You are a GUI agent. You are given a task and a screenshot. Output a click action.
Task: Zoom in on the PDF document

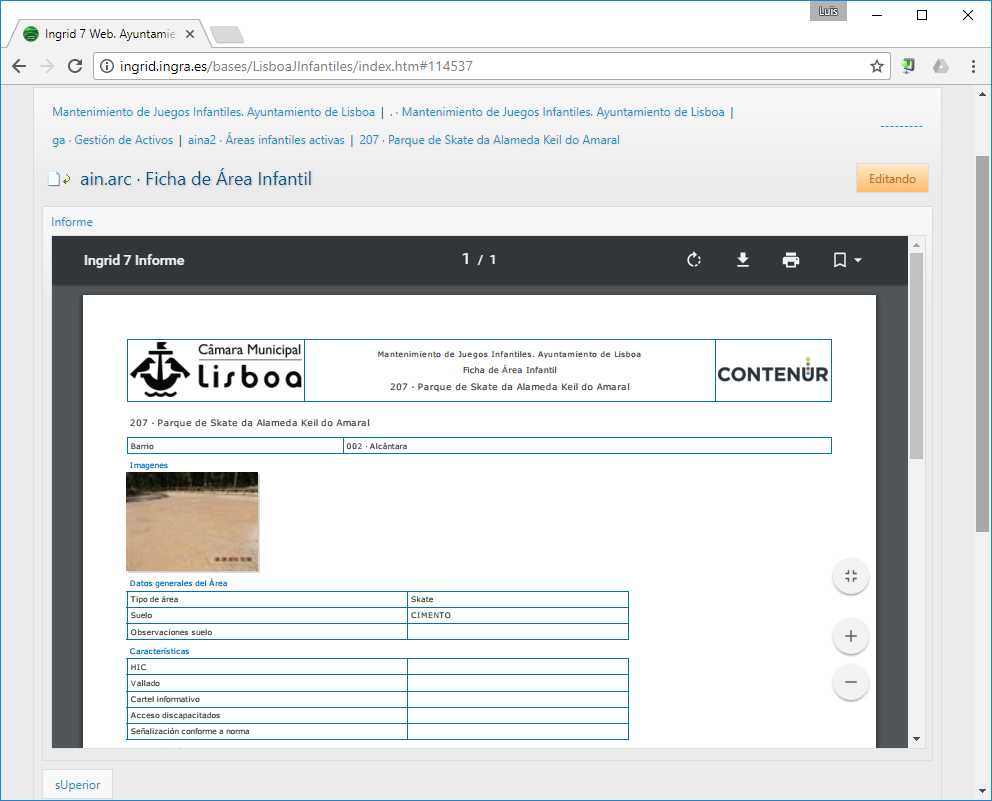(x=851, y=636)
